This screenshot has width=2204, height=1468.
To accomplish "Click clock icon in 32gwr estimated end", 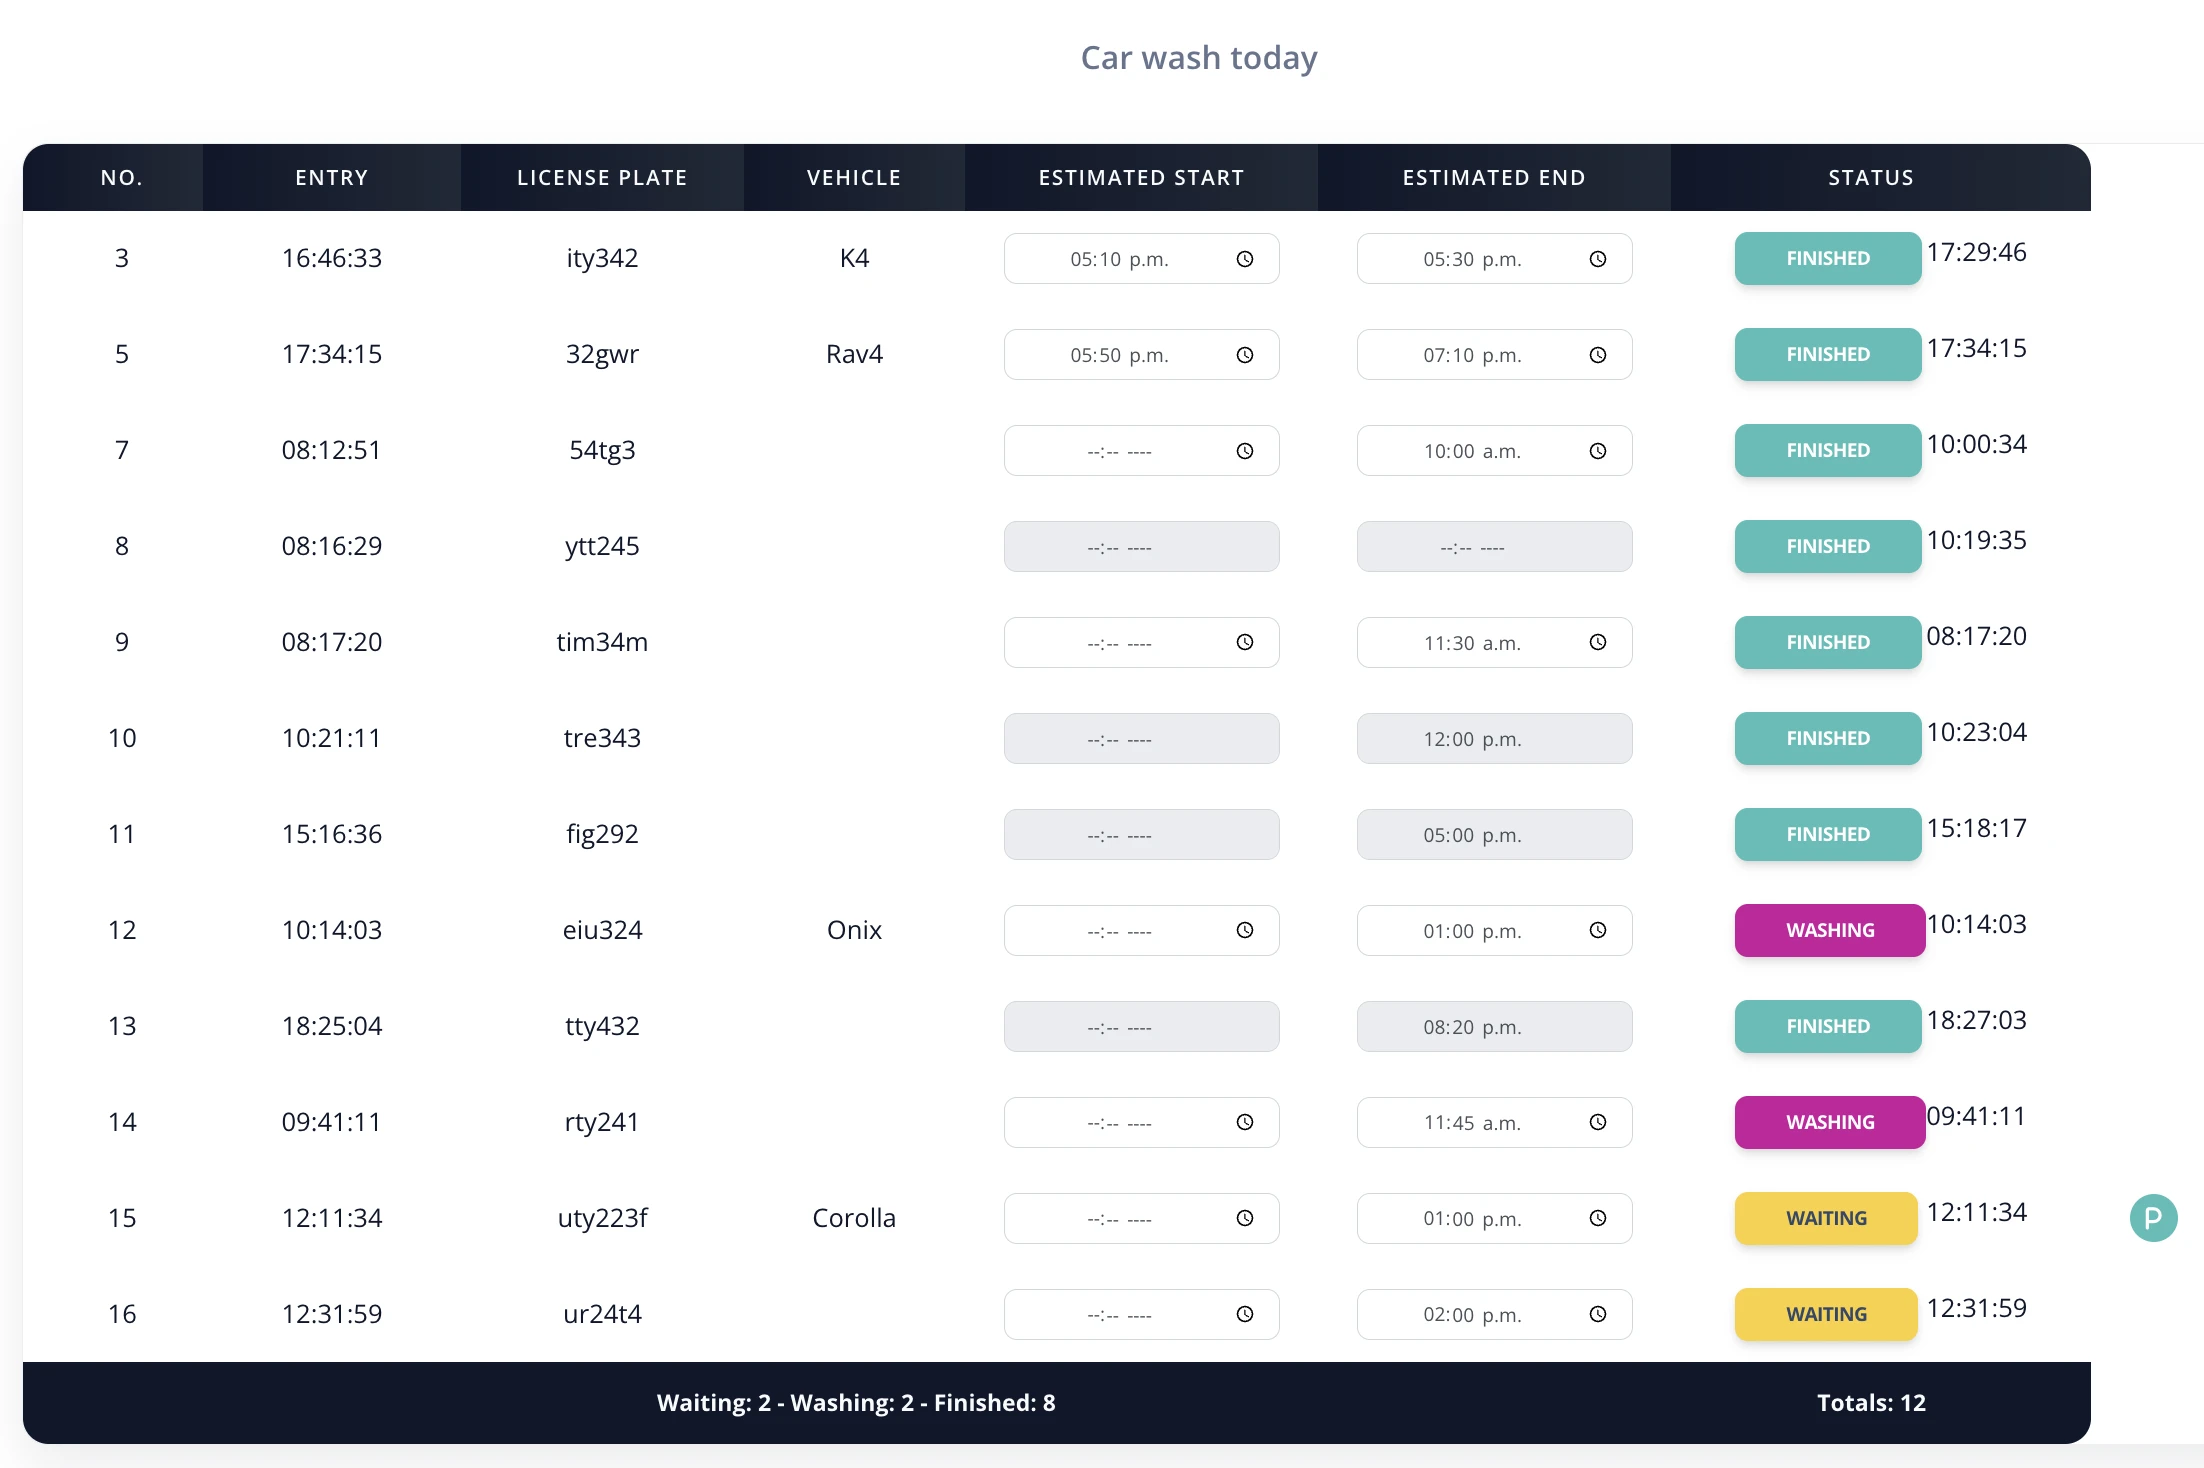I will point(1597,355).
